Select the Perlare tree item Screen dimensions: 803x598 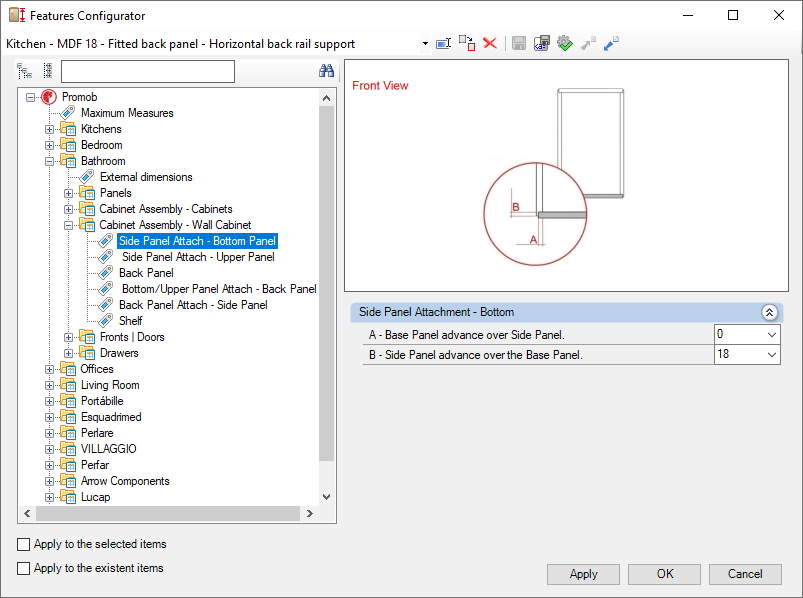coord(97,433)
